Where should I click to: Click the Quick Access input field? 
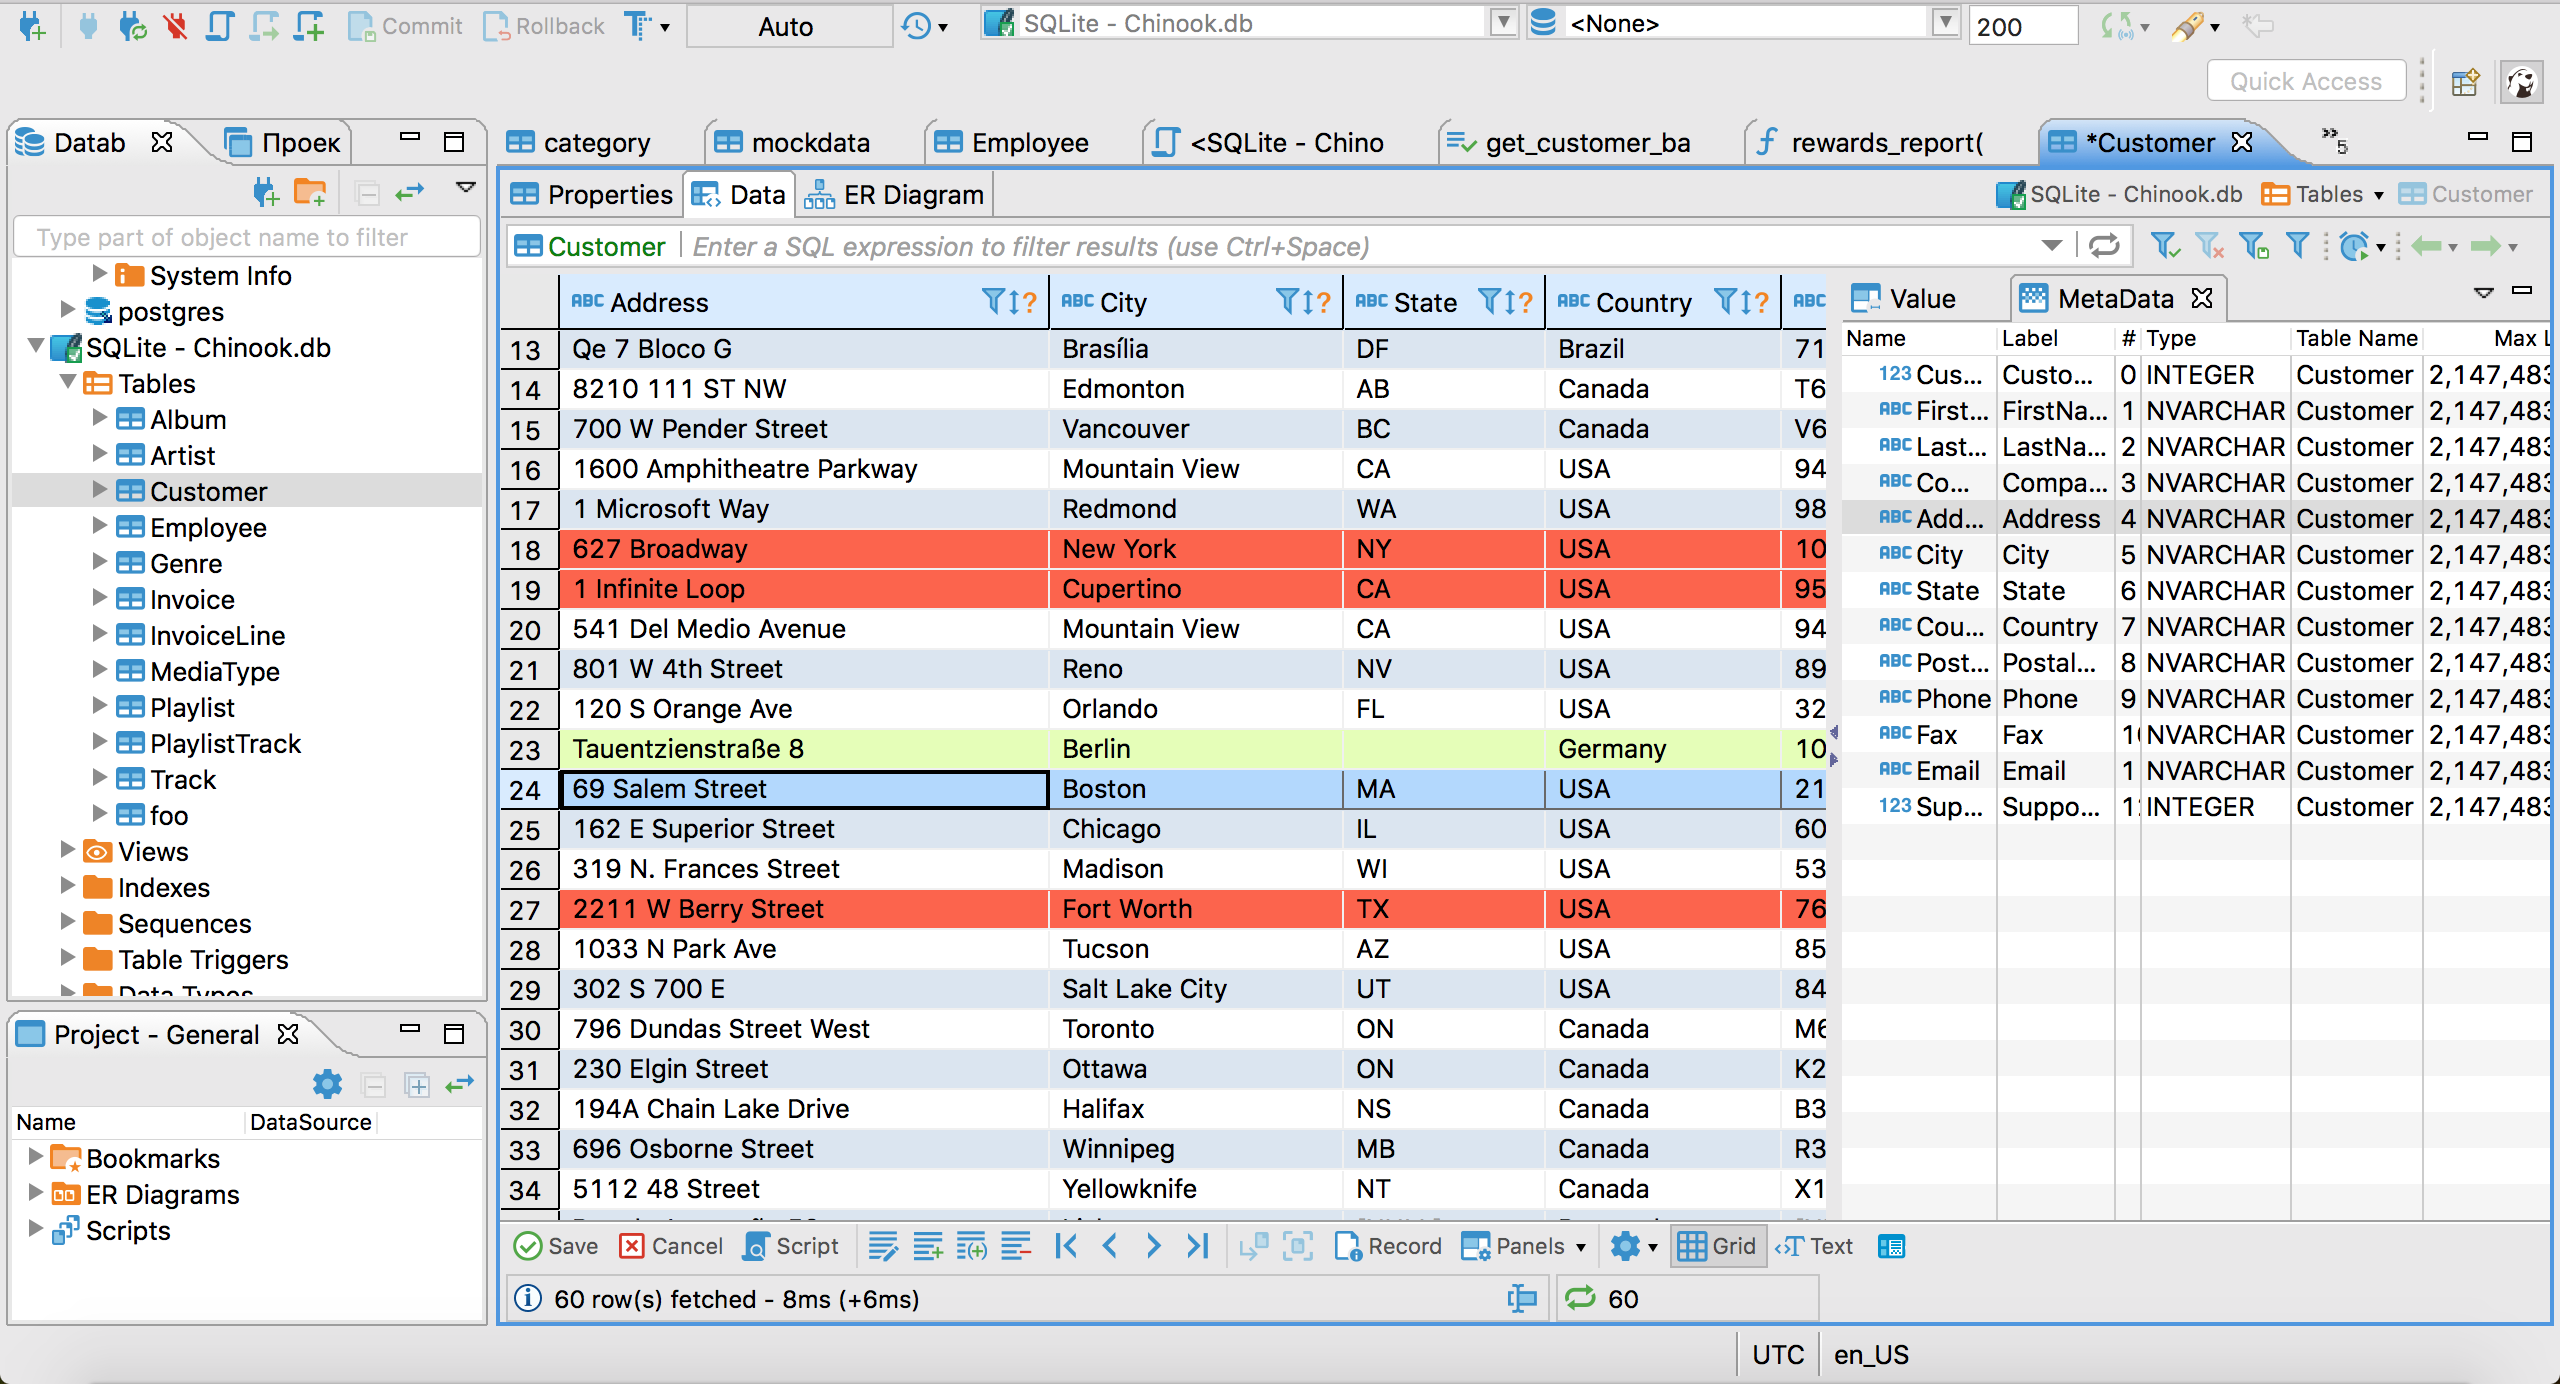[x=2308, y=82]
